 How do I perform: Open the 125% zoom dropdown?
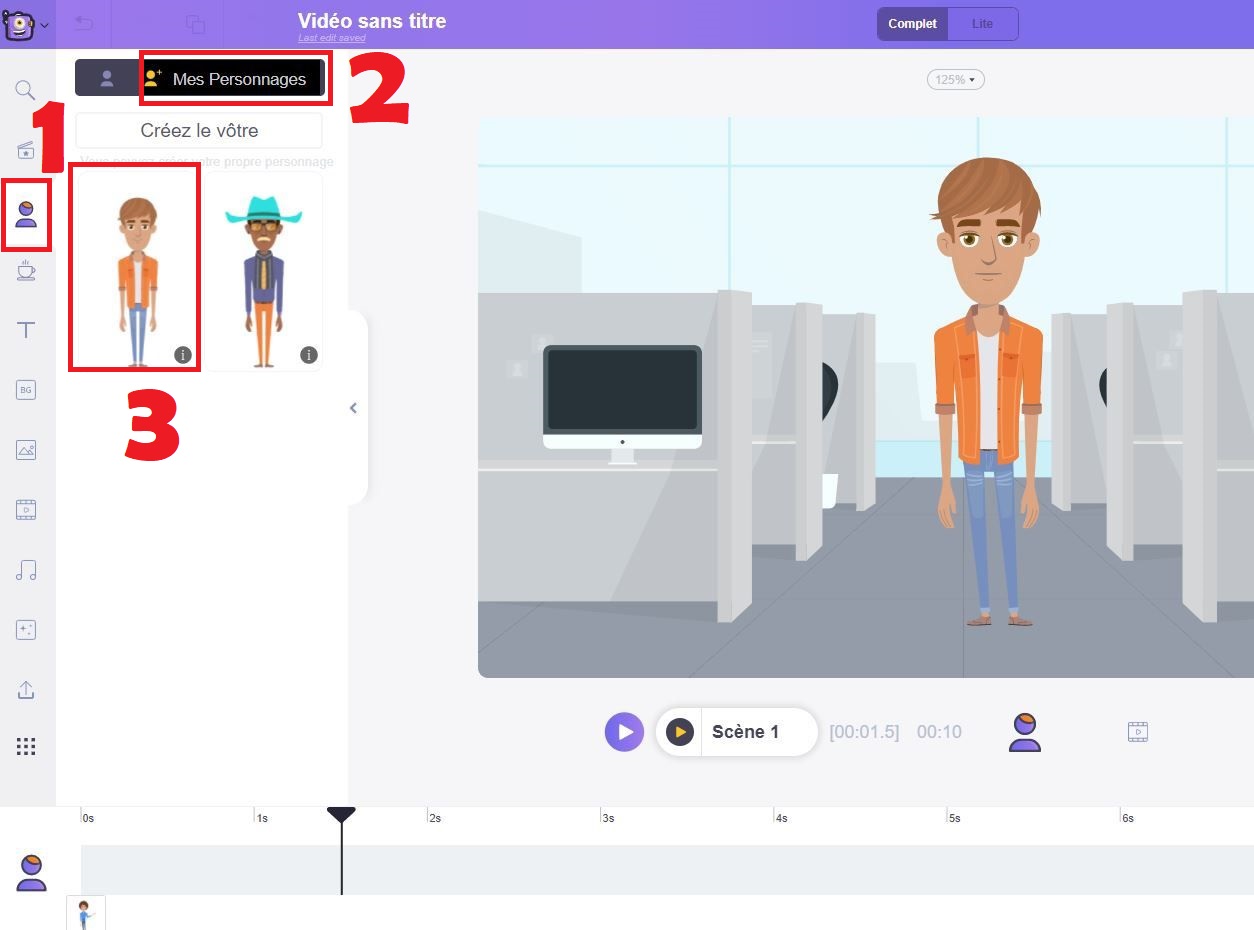click(x=955, y=79)
